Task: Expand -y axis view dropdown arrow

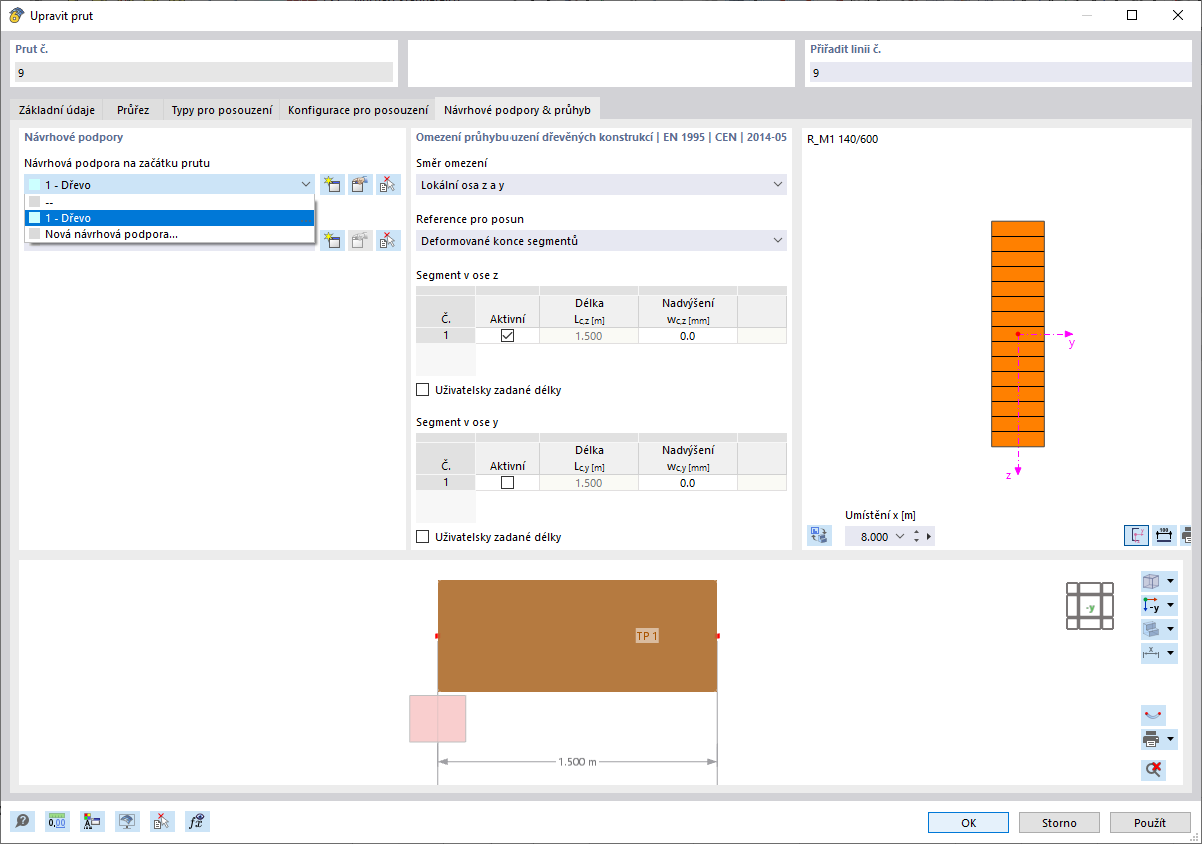Action: pos(1170,605)
